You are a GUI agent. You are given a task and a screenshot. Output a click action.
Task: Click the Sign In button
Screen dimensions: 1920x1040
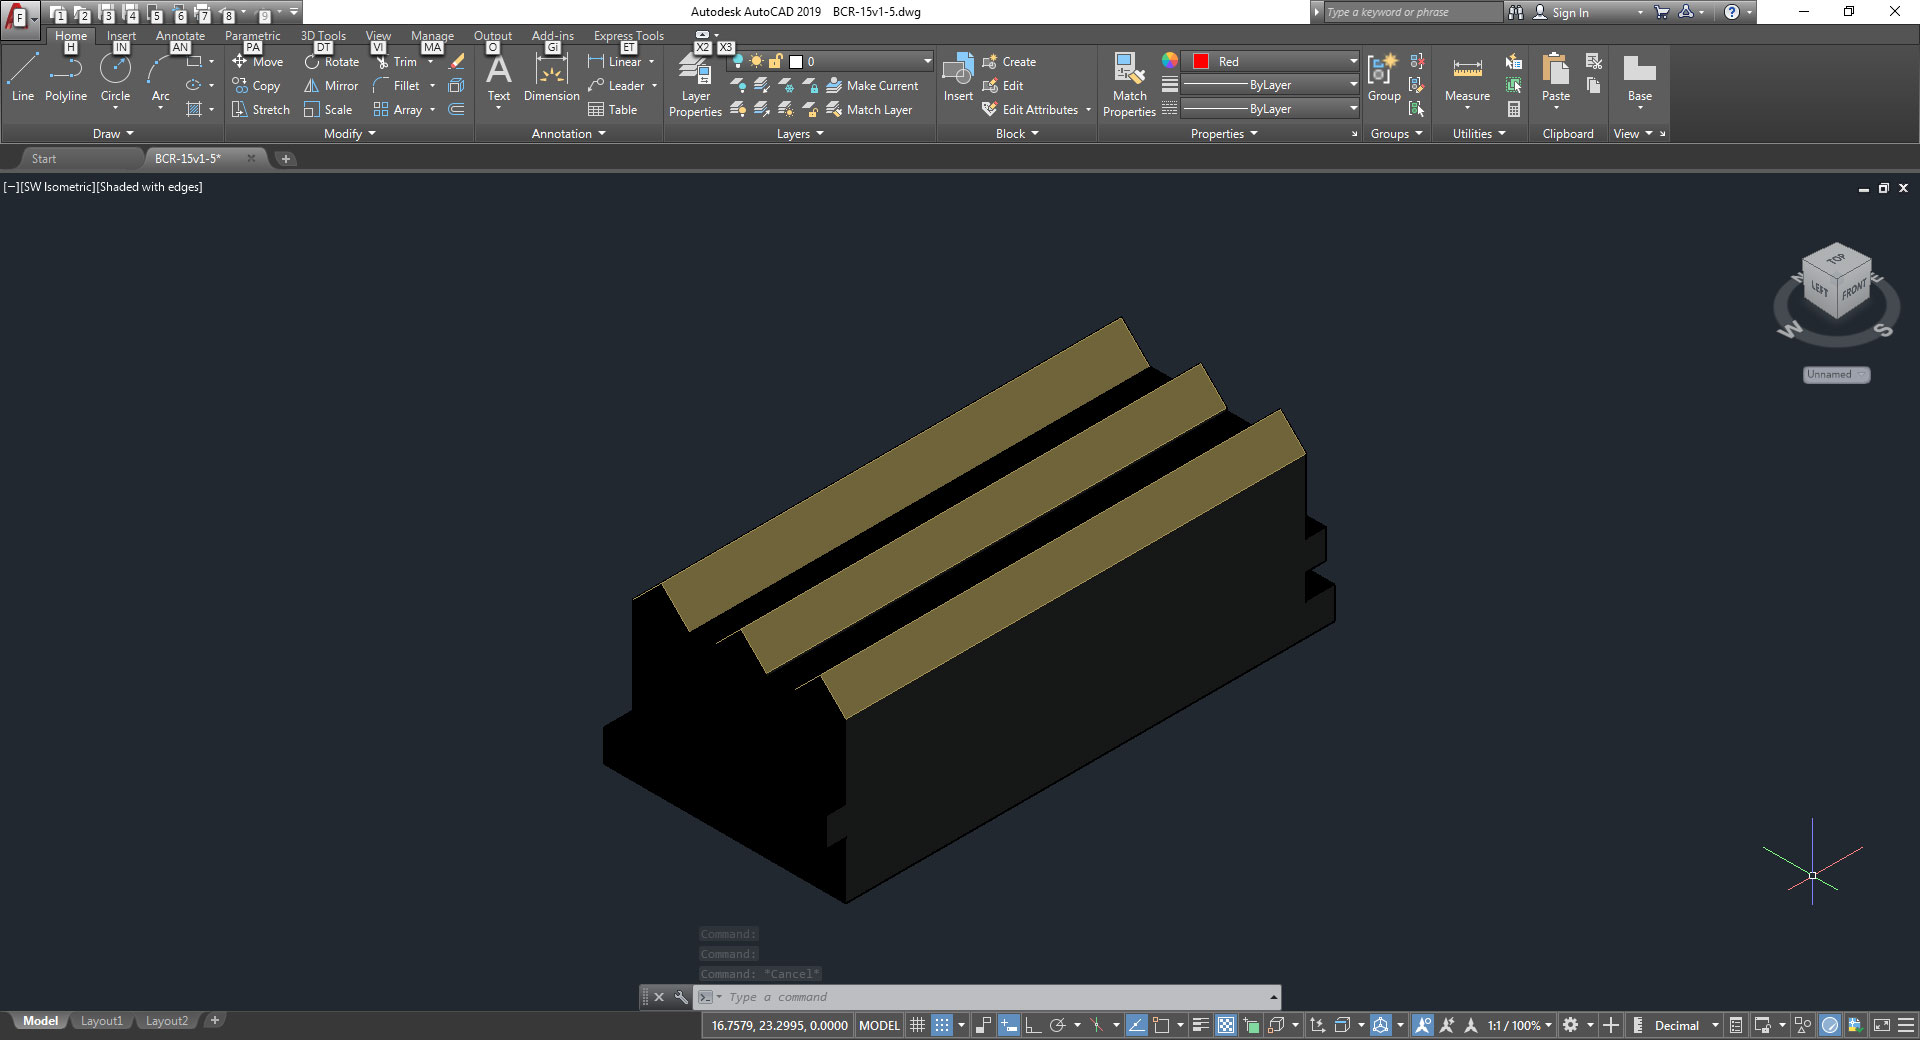point(1569,12)
